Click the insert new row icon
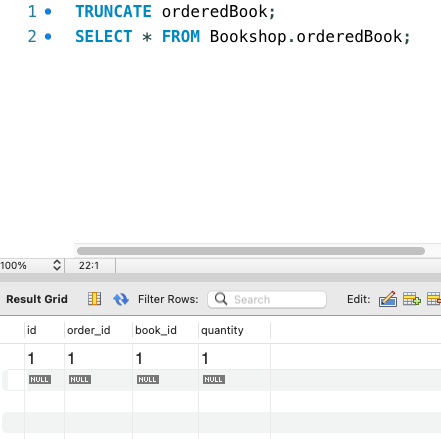This screenshot has height=439, width=441. click(412, 299)
